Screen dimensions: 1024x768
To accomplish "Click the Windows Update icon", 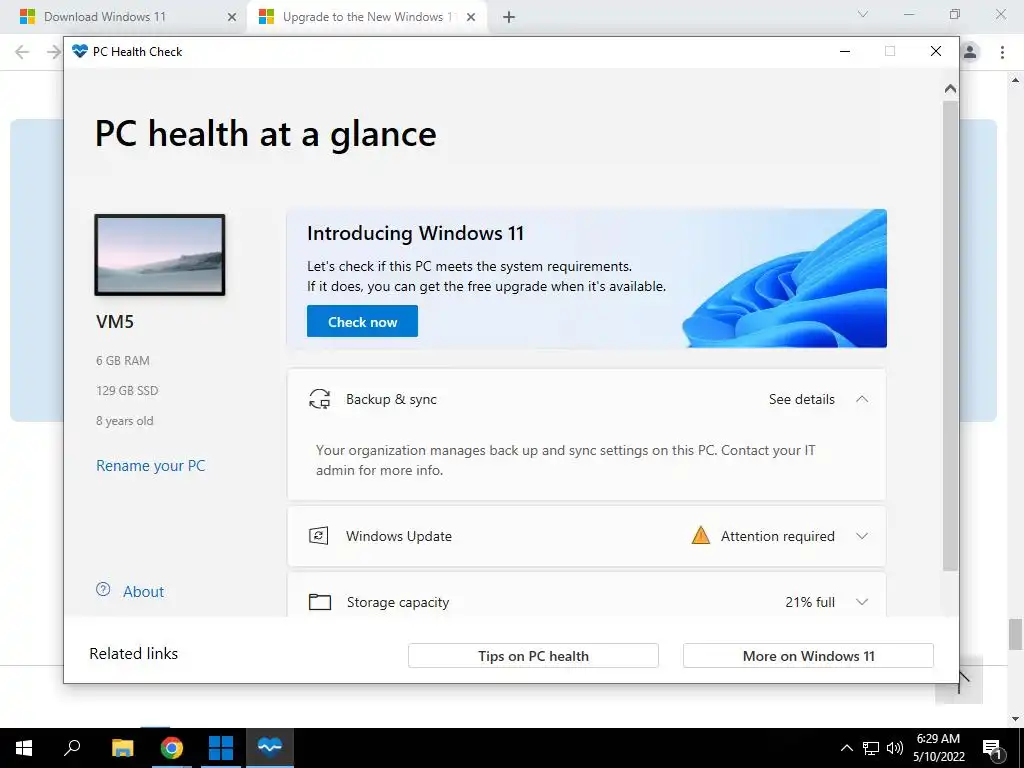I will tap(319, 536).
